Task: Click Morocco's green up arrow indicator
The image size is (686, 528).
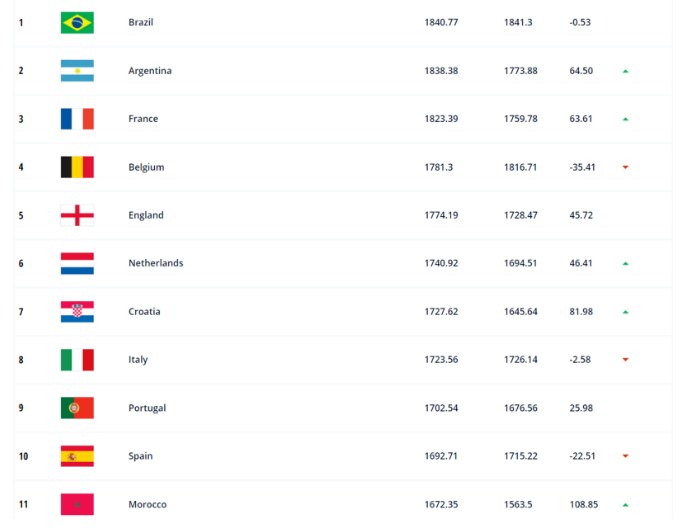Action: pos(626,505)
